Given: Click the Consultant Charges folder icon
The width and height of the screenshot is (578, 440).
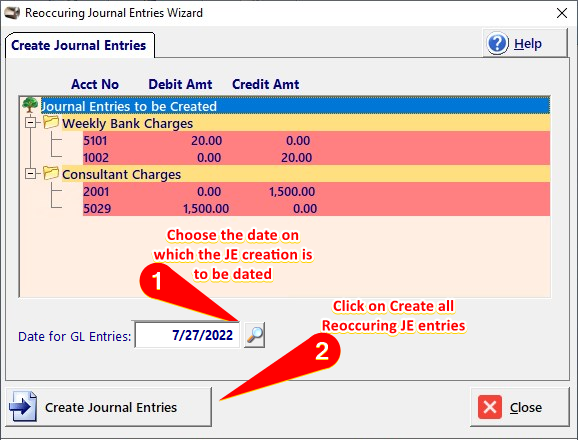Looking at the screenshot, I should tap(51, 173).
